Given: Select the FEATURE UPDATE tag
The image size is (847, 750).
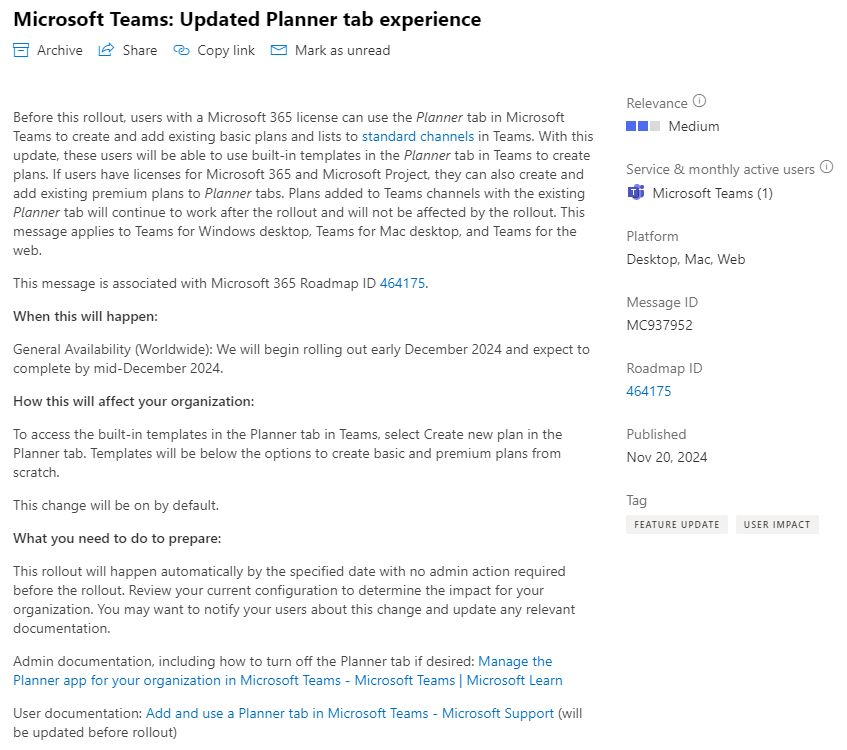Looking at the screenshot, I should click(x=676, y=523).
